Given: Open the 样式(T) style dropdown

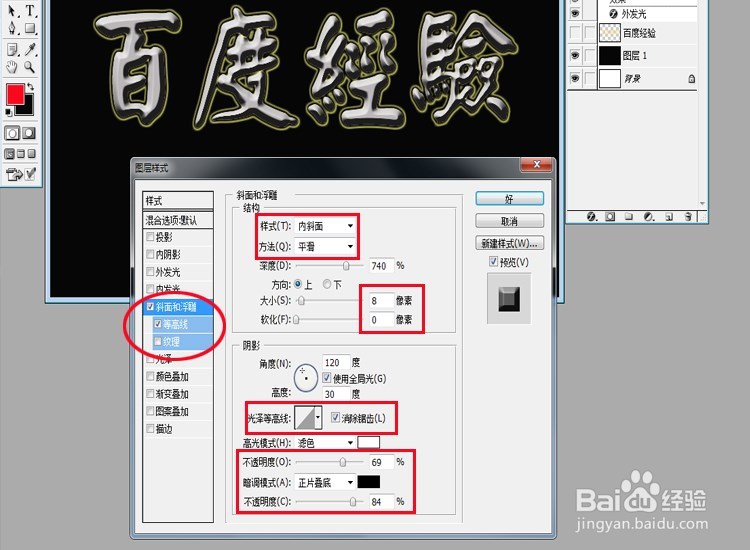Looking at the screenshot, I should tap(325, 226).
